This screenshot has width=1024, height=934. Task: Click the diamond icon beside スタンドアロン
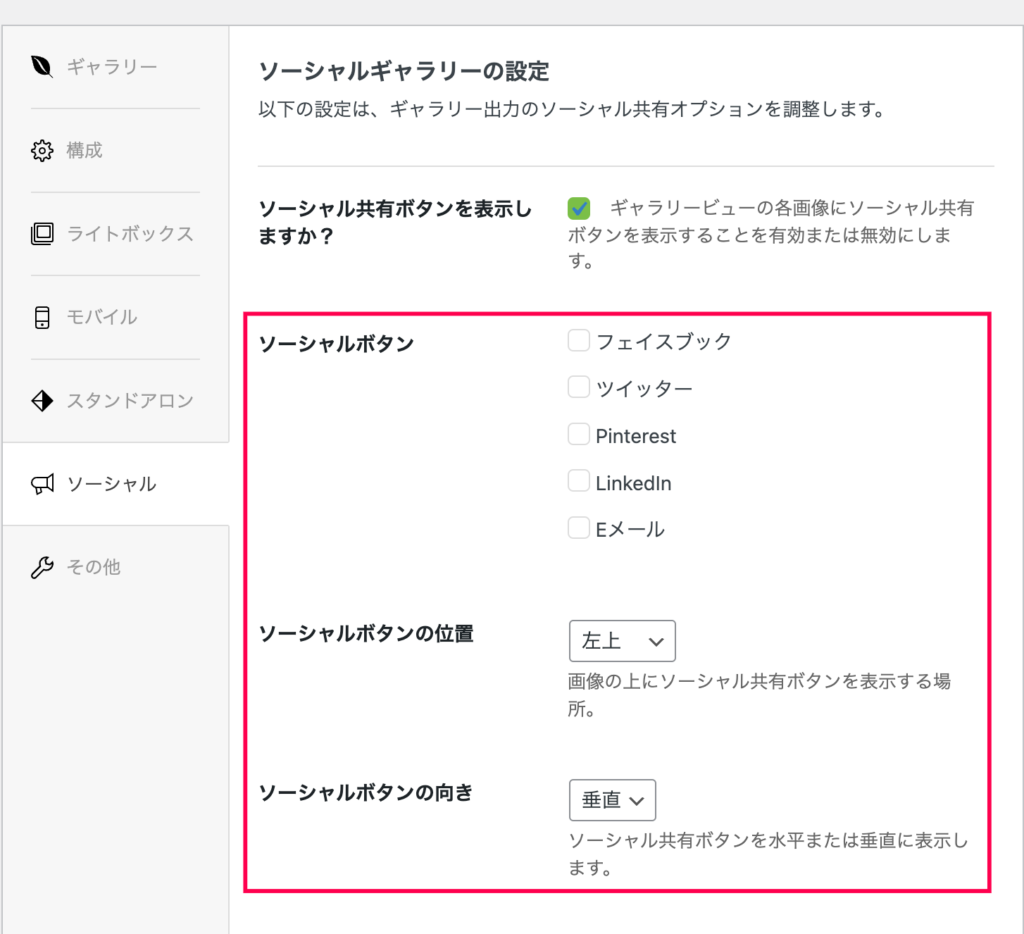pyautogui.click(x=42, y=400)
